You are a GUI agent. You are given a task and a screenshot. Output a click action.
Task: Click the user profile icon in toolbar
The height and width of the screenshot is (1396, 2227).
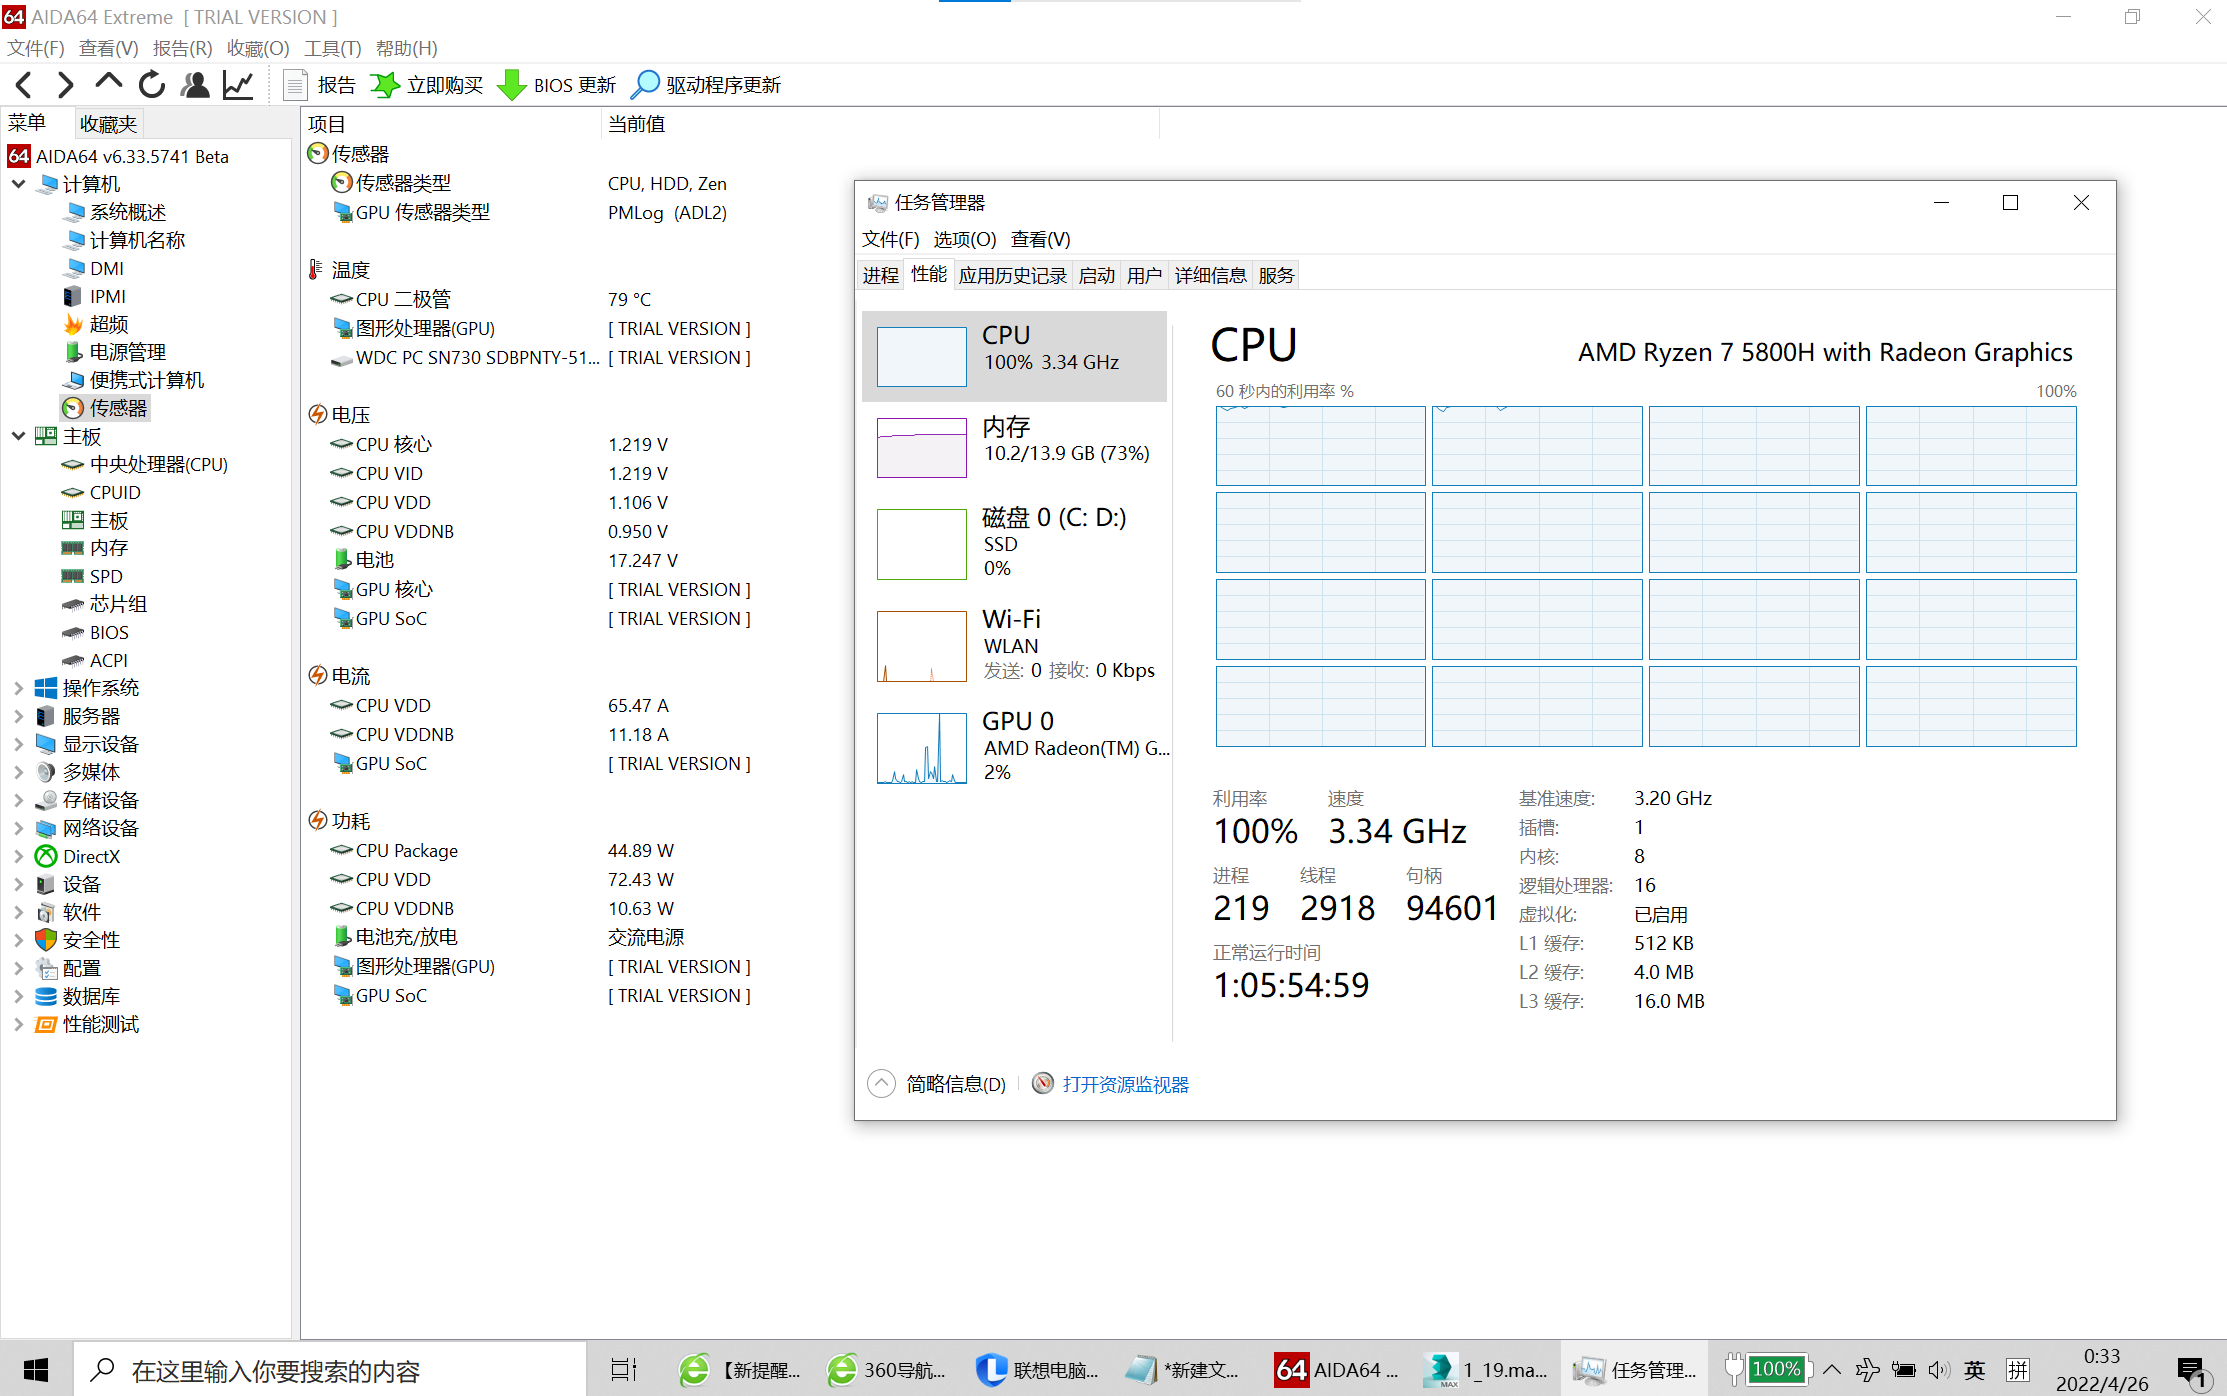(x=195, y=85)
